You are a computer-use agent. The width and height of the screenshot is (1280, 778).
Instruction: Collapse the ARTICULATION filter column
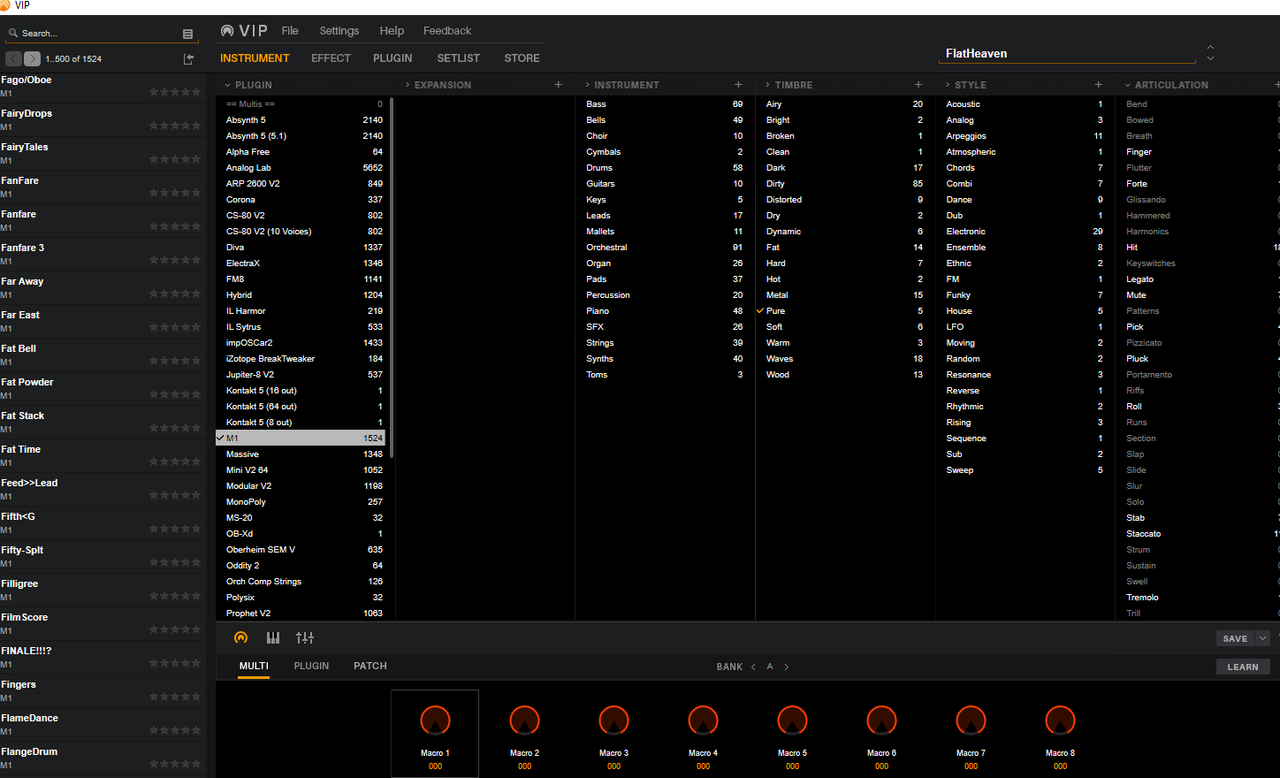(x=1128, y=85)
